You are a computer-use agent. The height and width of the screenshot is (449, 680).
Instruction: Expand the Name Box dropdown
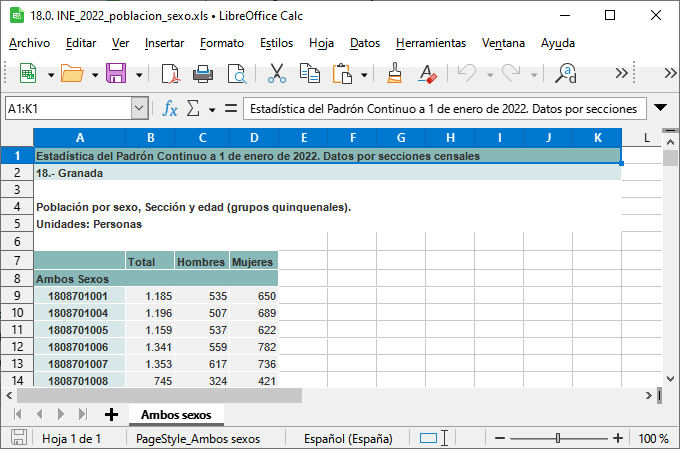pyautogui.click(x=139, y=108)
